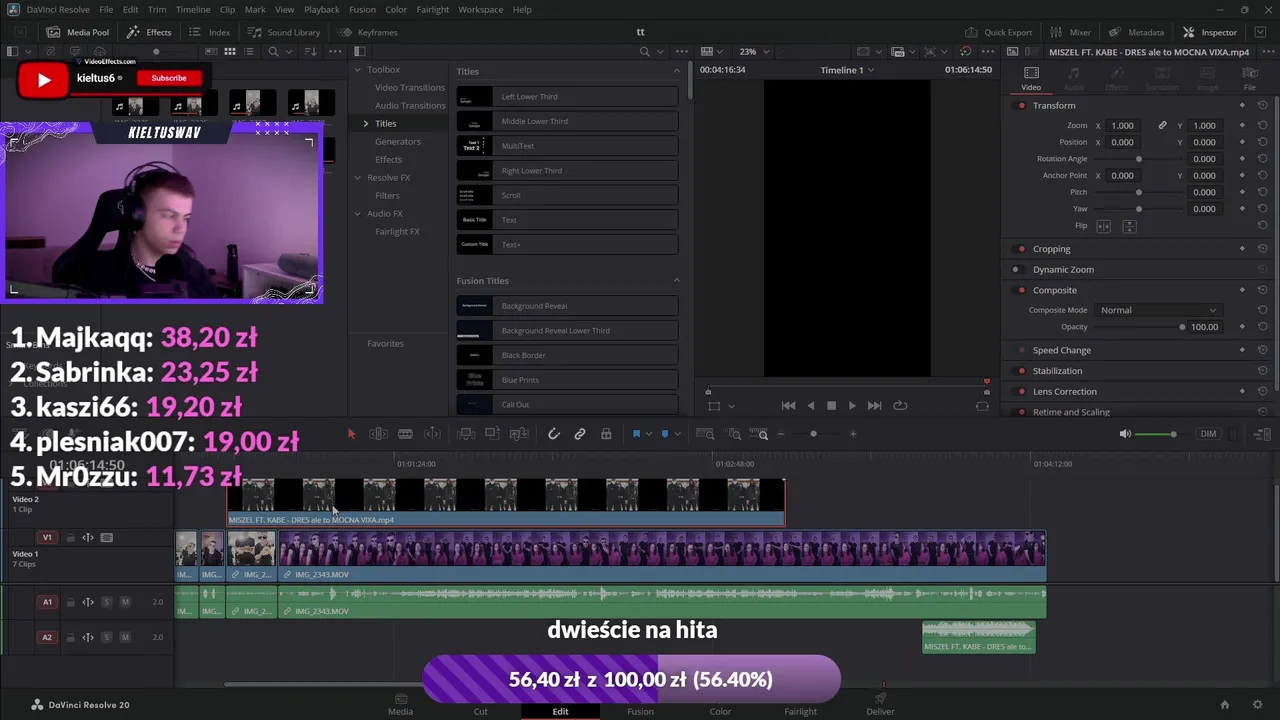Viewport: 1280px width, 720px height.
Task: Toggle the Position Lock icon
Action: [x=606, y=434]
